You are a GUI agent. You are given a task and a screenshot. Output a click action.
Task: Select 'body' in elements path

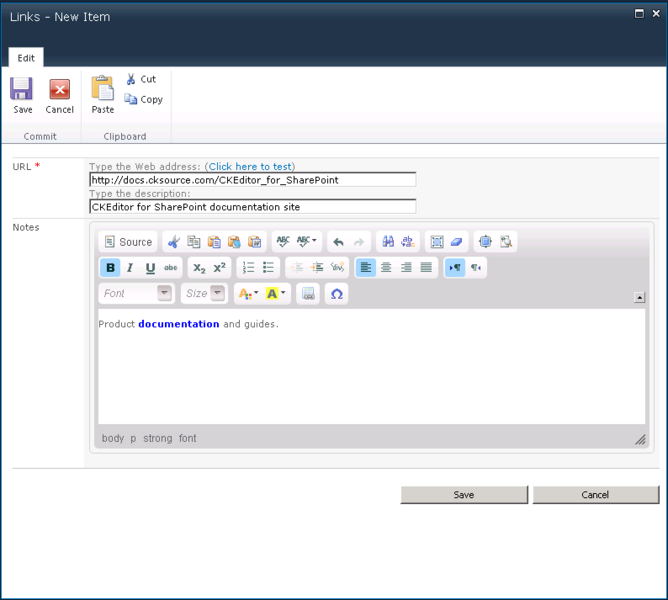point(113,438)
